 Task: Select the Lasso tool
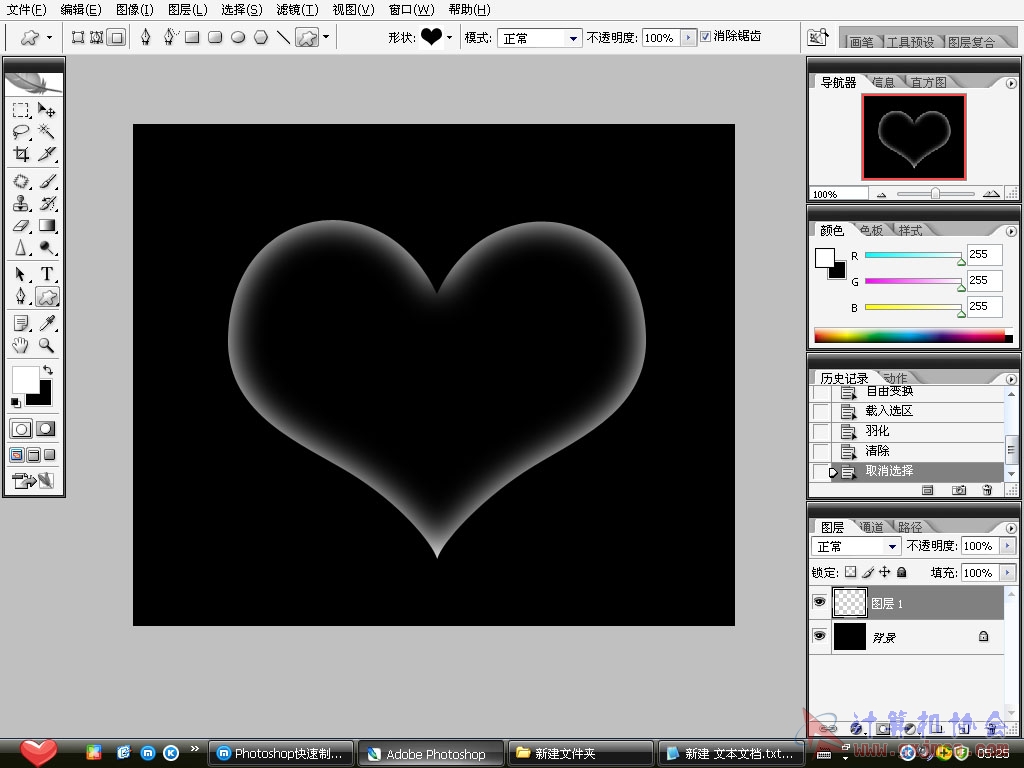[21, 132]
